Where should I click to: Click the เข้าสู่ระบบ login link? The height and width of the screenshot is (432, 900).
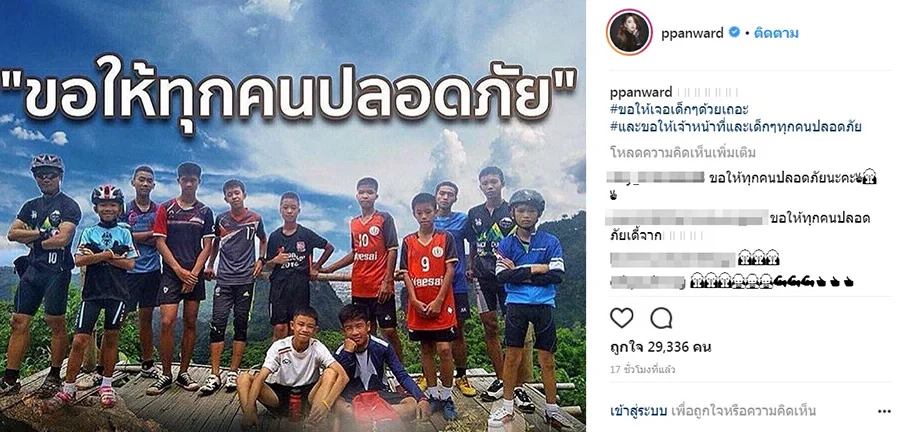click(x=638, y=411)
